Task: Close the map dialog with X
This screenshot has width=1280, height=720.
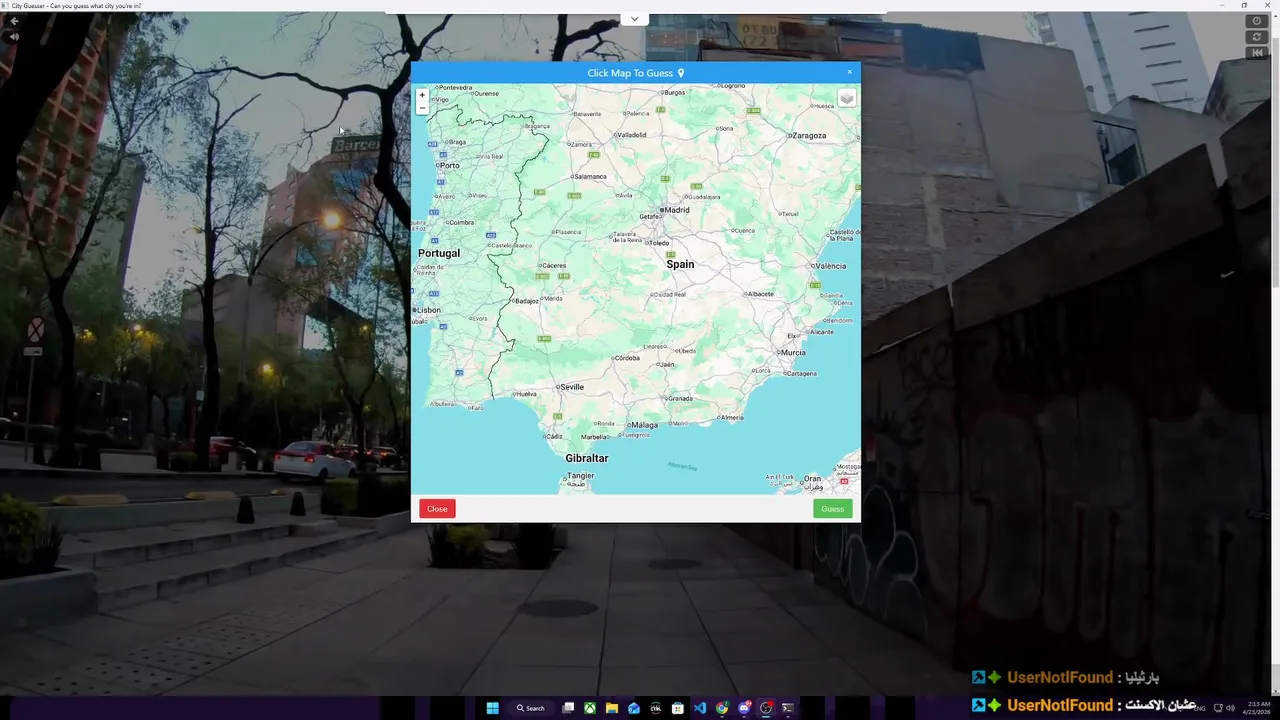Action: click(x=850, y=72)
